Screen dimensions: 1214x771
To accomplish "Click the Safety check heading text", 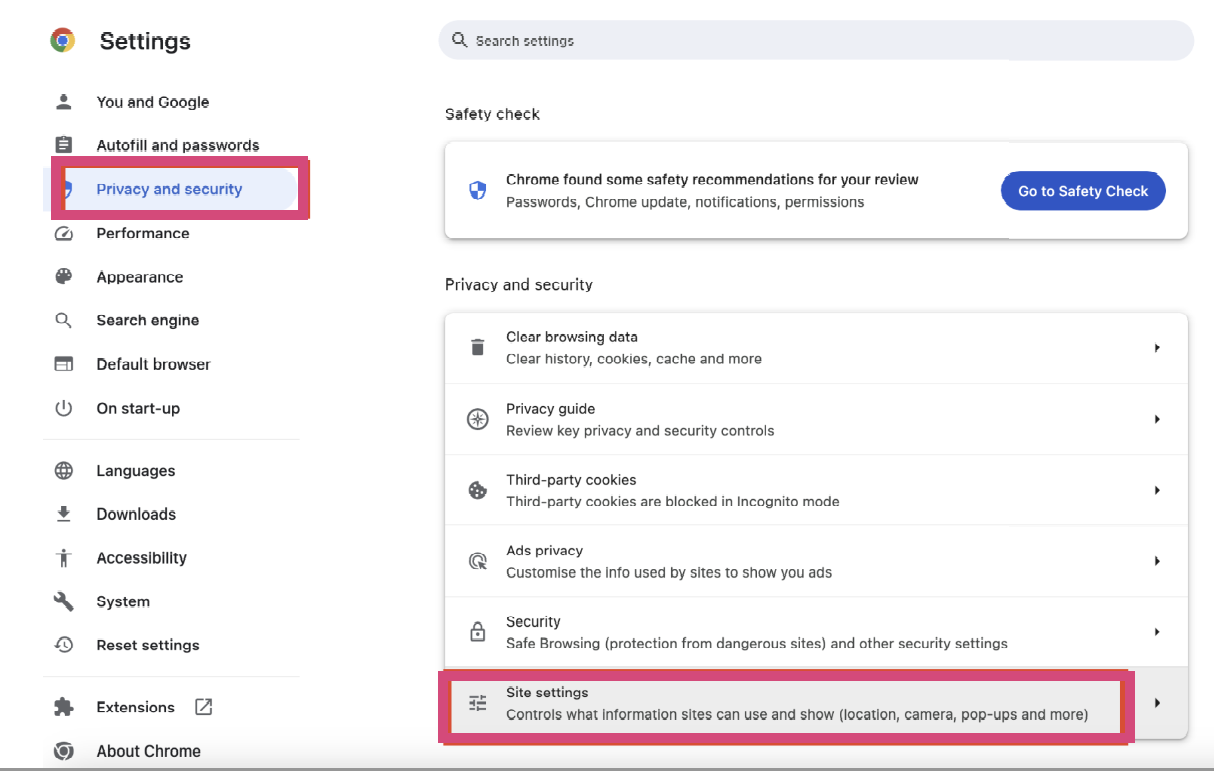I will pos(492,114).
